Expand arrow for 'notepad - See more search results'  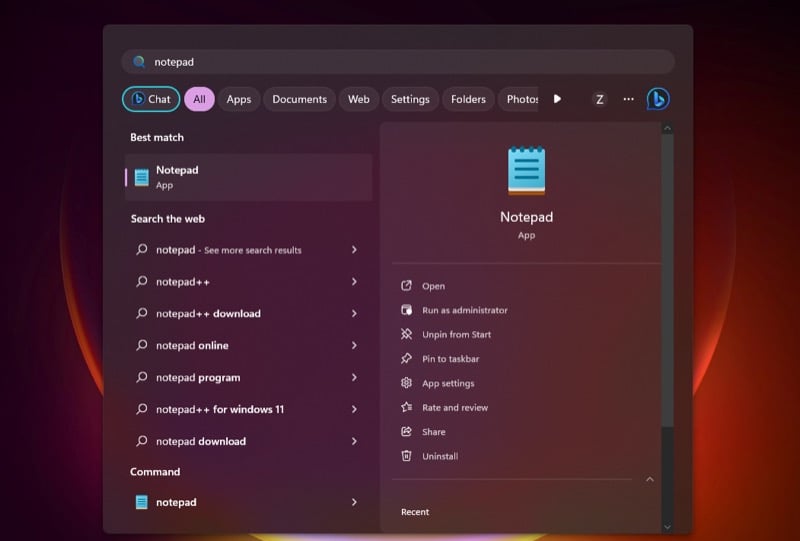[354, 250]
